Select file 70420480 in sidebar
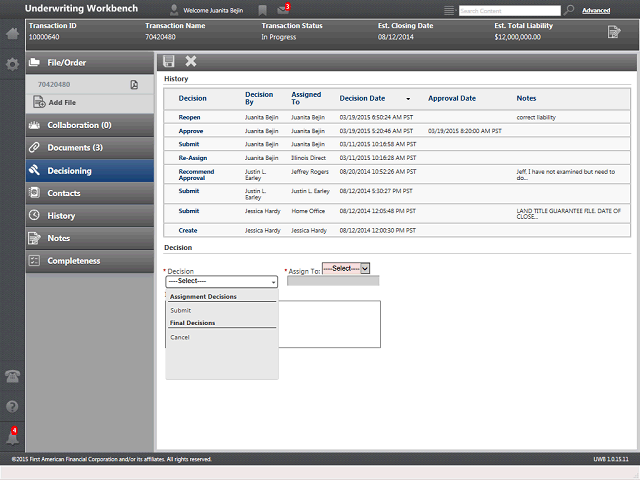 (x=54, y=84)
